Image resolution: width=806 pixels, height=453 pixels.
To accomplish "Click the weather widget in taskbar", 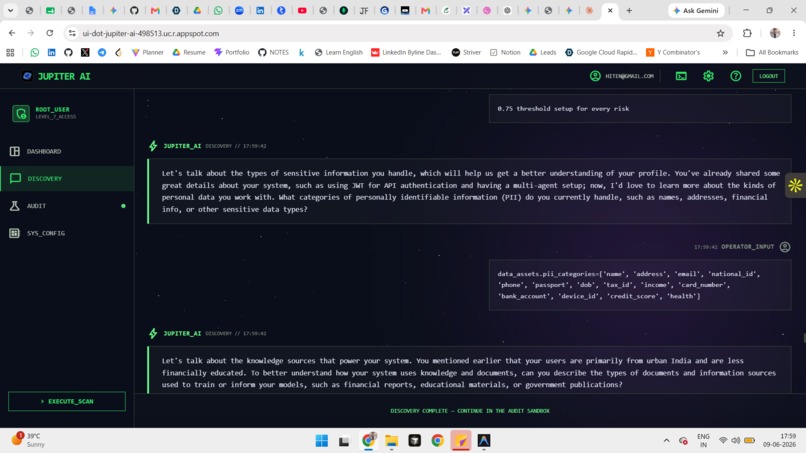I will tap(29, 440).
